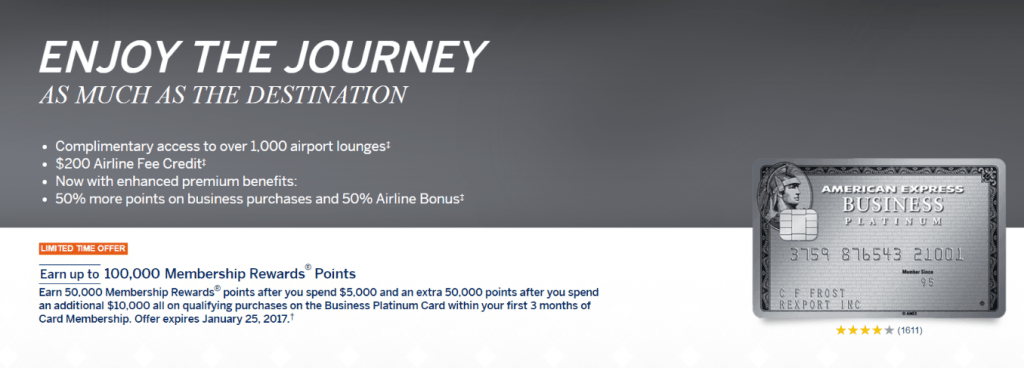Click the 50% Airline Bonus footnote symbol
This screenshot has width=1024, height=368.
click(x=461, y=196)
